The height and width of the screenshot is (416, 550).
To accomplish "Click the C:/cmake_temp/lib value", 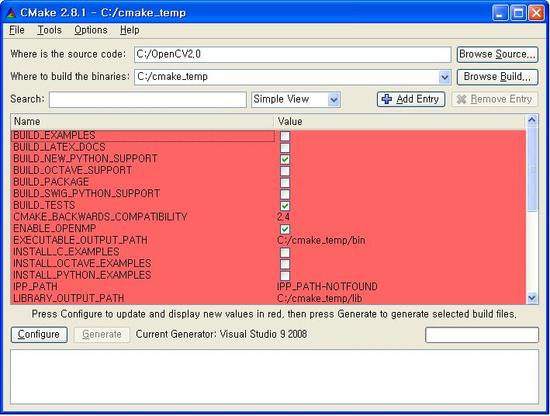I will pyautogui.click(x=320, y=298).
